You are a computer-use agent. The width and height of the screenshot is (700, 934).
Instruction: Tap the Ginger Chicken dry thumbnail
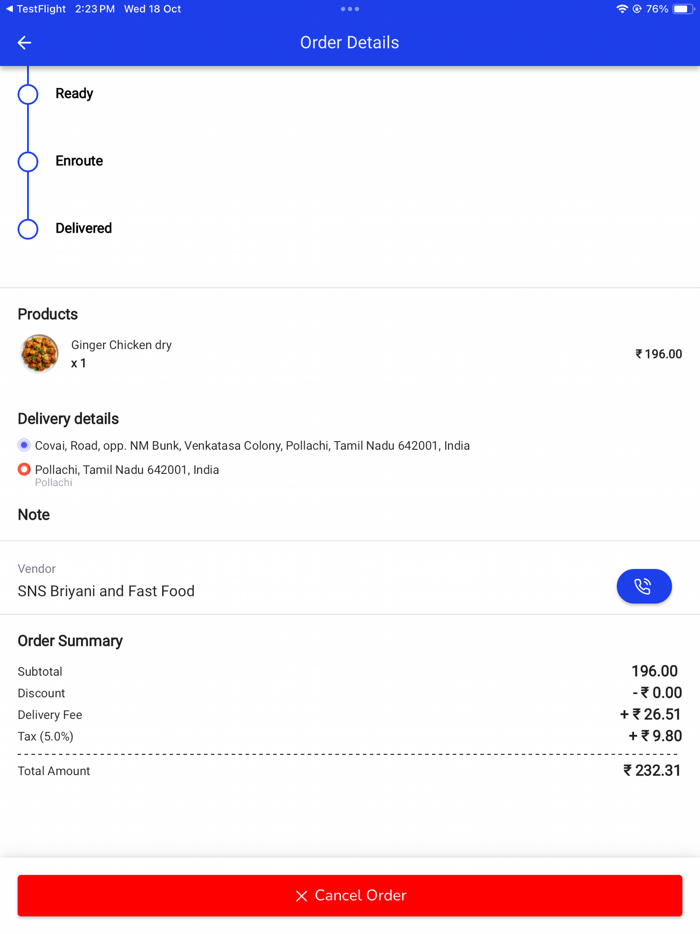pyautogui.click(x=38, y=353)
